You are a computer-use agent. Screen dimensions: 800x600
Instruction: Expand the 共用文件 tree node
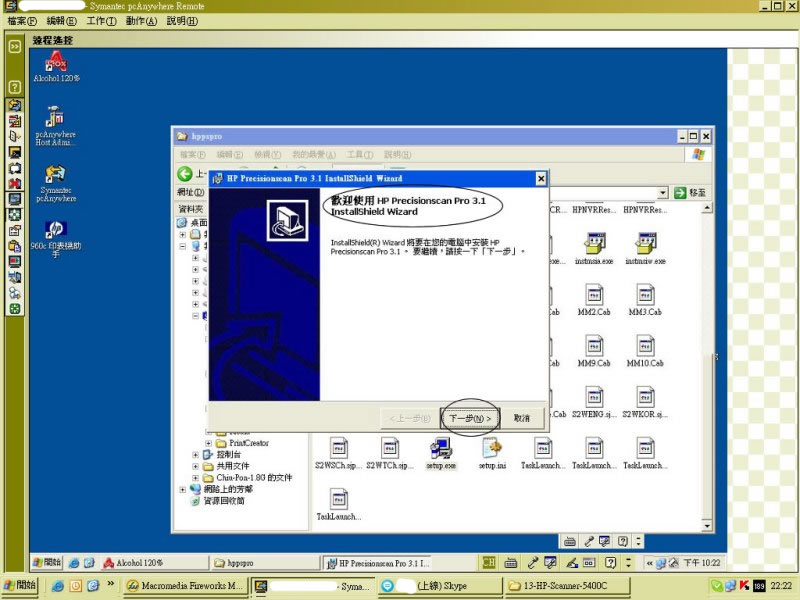tap(195, 466)
